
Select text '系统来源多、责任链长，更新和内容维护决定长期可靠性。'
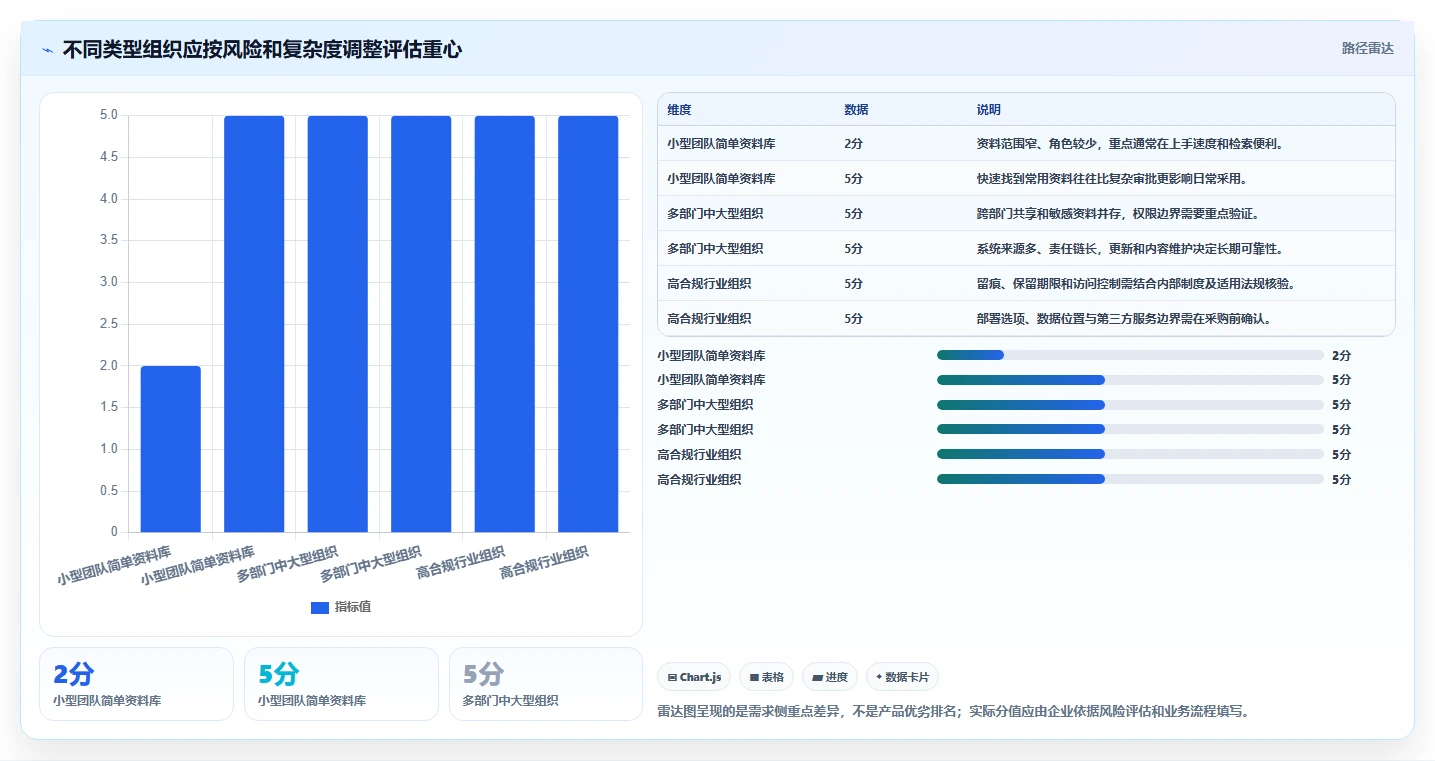pyautogui.click(x=1129, y=249)
